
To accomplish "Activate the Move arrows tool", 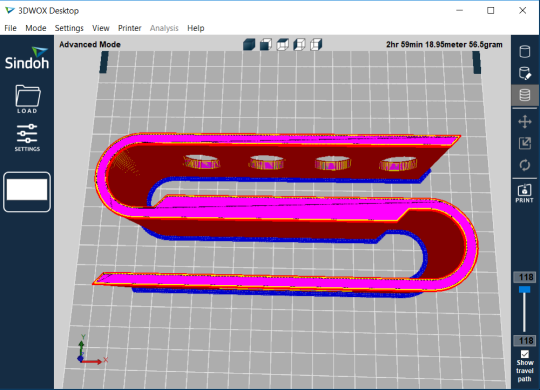I will pos(525,122).
